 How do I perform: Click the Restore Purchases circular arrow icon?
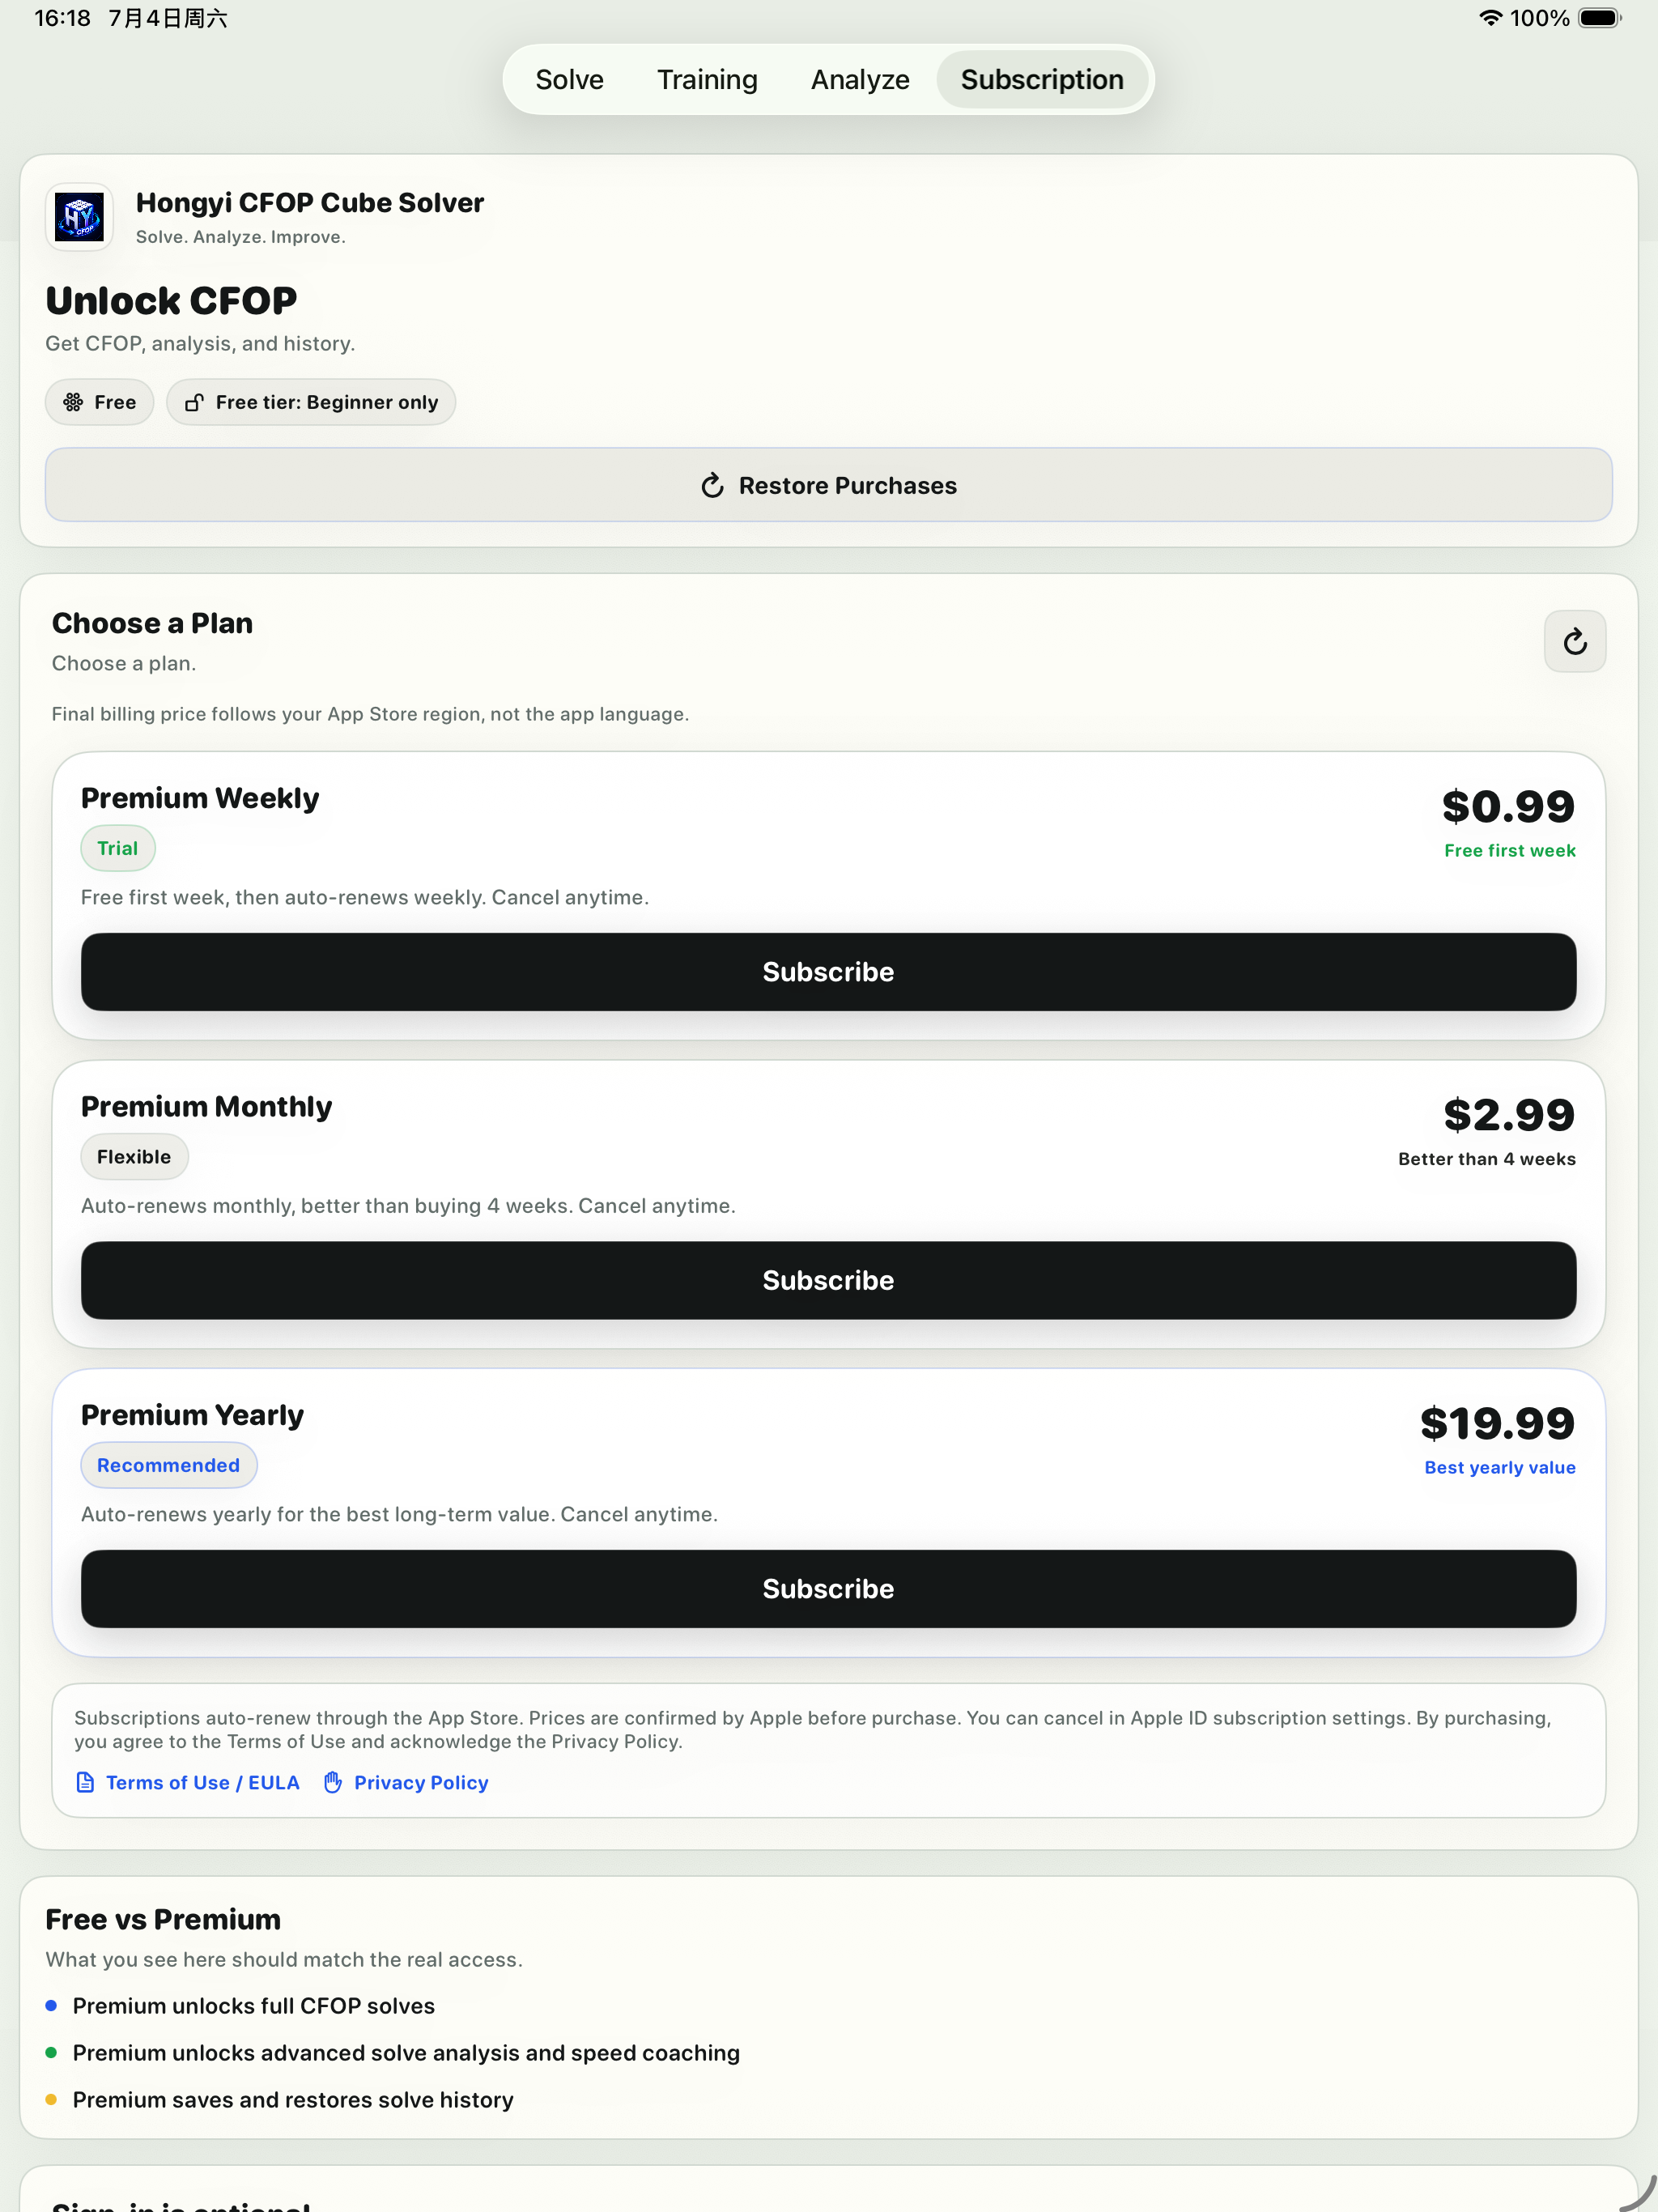(x=712, y=485)
